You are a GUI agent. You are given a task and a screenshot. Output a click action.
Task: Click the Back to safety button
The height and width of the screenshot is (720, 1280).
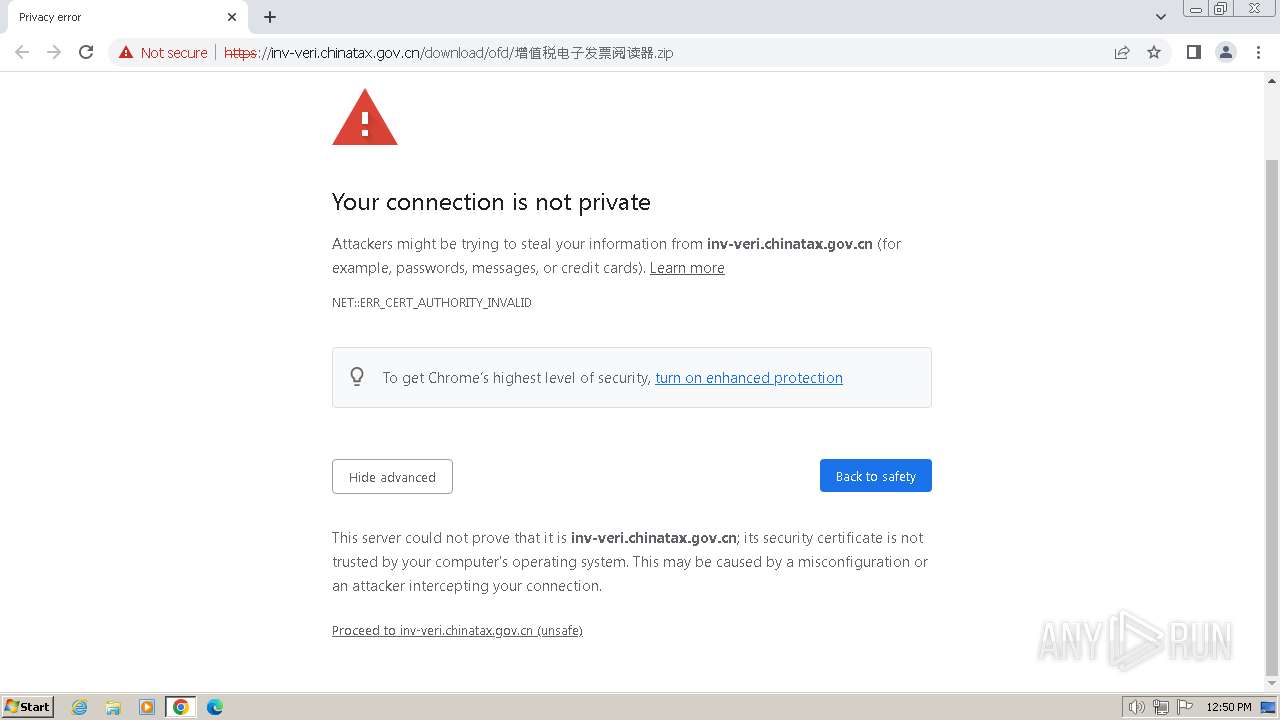point(876,476)
